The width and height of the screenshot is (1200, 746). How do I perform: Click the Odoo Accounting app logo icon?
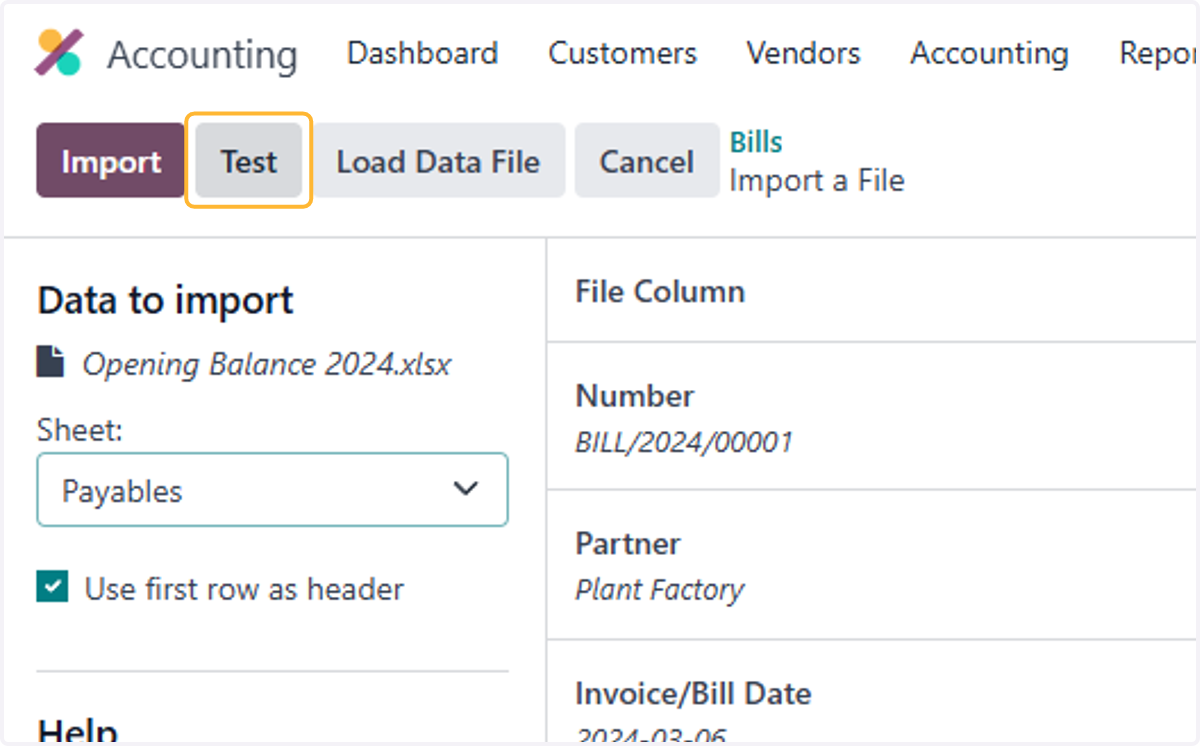[59, 53]
